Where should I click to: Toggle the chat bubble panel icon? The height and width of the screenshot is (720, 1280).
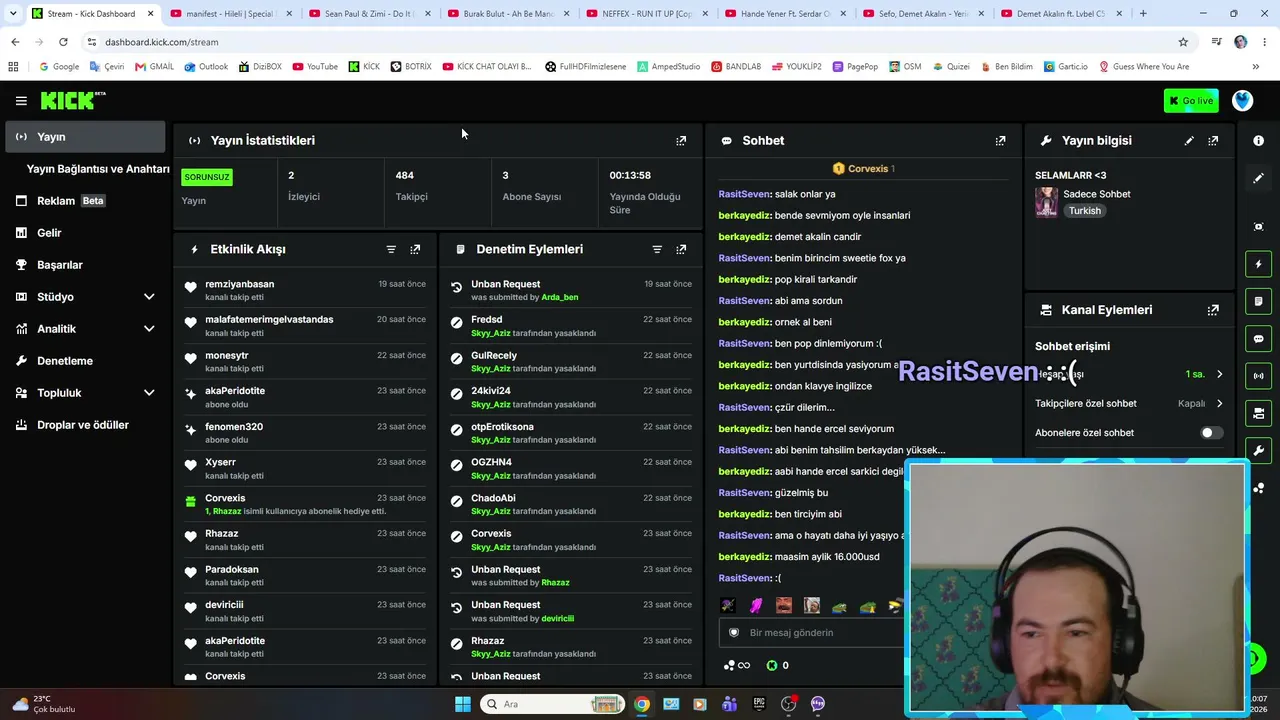[x=1258, y=339]
